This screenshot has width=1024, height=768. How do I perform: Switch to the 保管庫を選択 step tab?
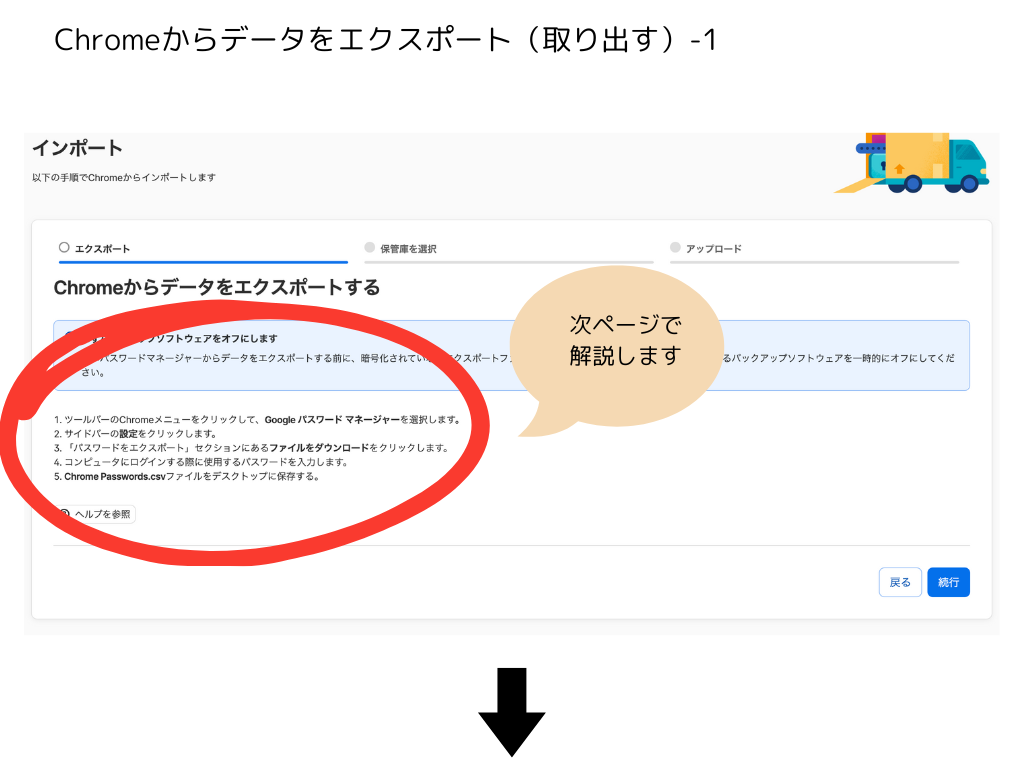[x=408, y=249]
